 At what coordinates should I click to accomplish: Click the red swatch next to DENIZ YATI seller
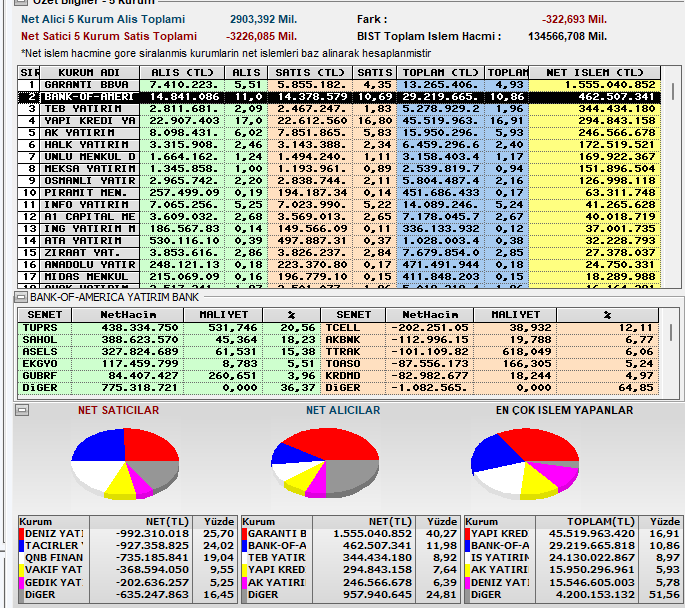(x=21, y=534)
